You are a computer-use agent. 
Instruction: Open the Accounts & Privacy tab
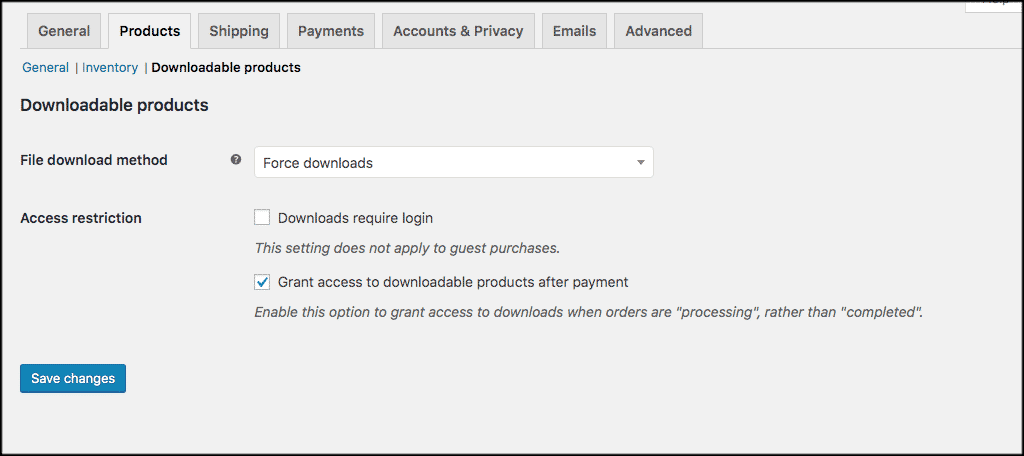(x=458, y=31)
